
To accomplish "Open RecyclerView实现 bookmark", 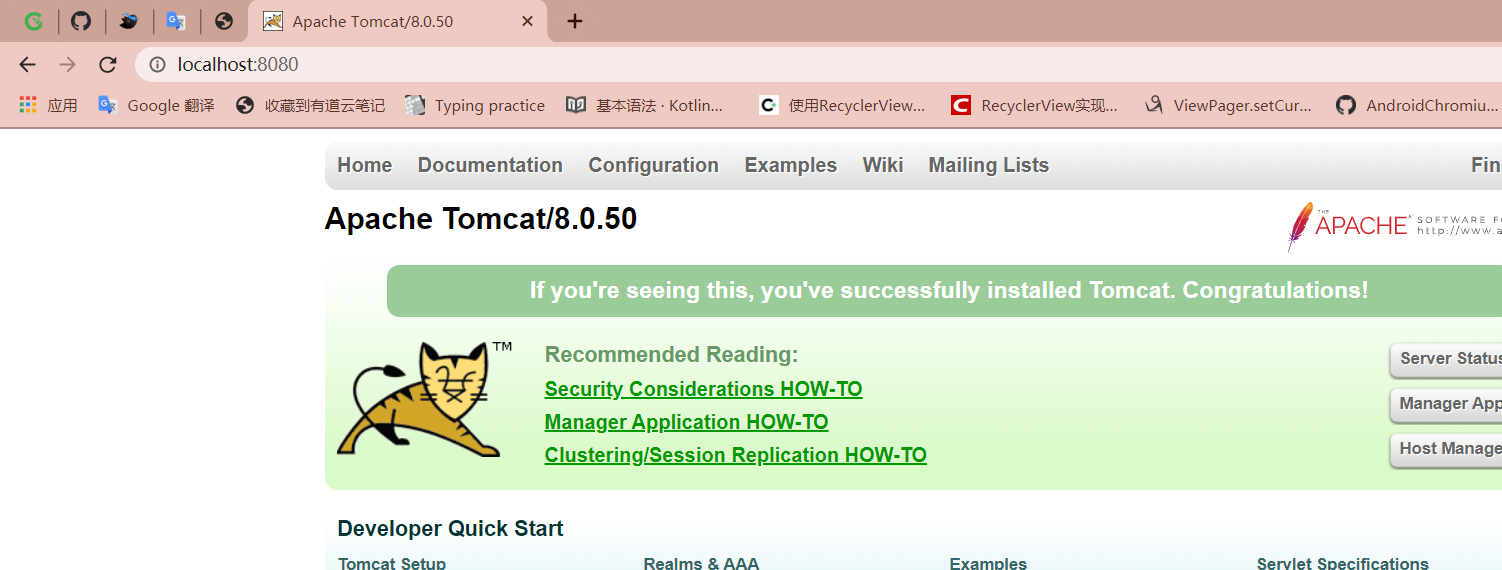I will point(1034,105).
